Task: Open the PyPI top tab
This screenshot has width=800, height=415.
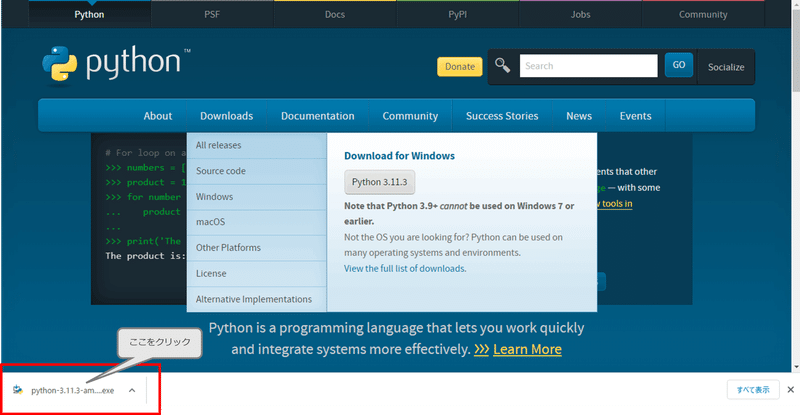Action: [458, 14]
